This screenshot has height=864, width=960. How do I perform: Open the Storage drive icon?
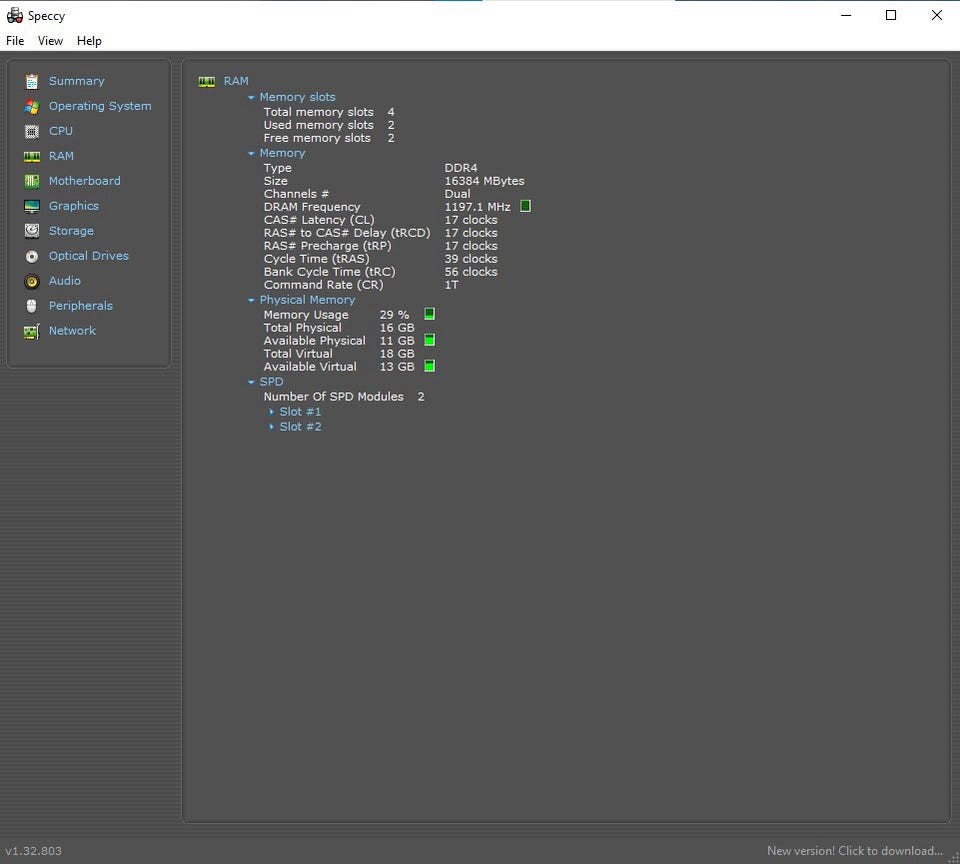32,231
